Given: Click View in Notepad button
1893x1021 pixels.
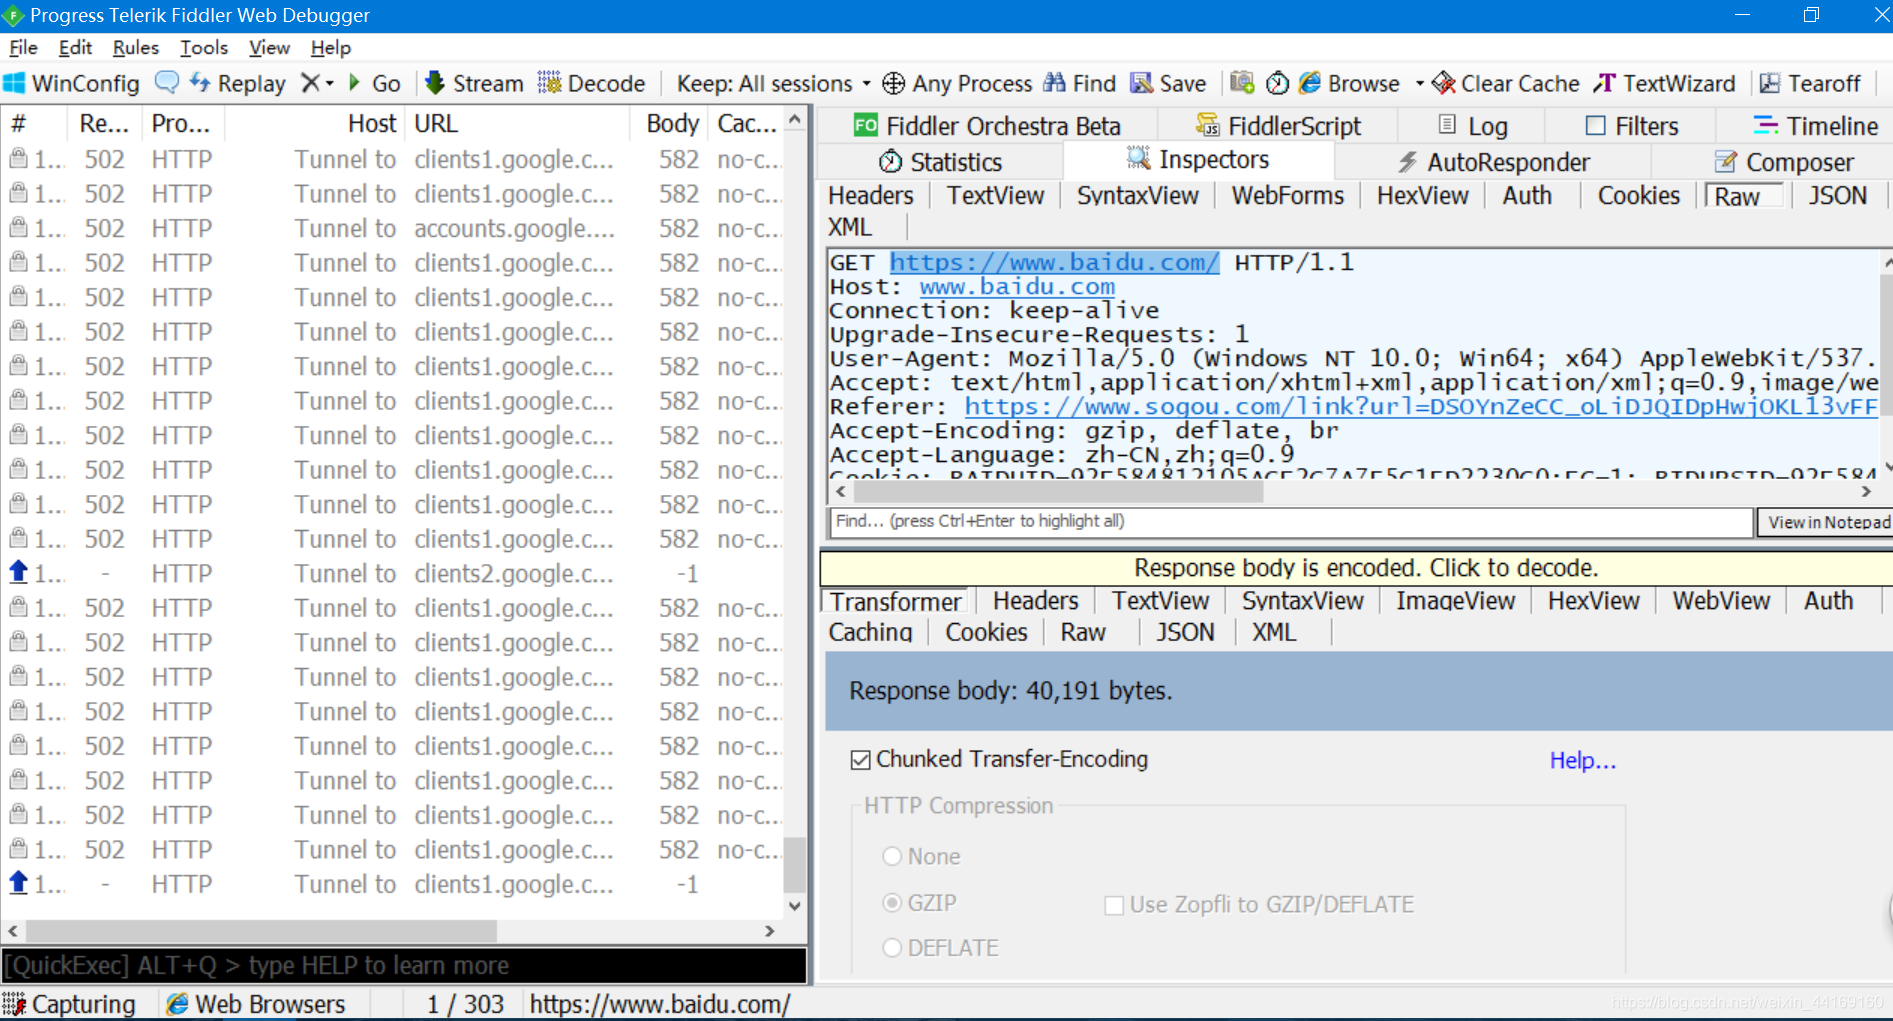Looking at the screenshot, I should pyautogui.click(x=1826, y=522).
